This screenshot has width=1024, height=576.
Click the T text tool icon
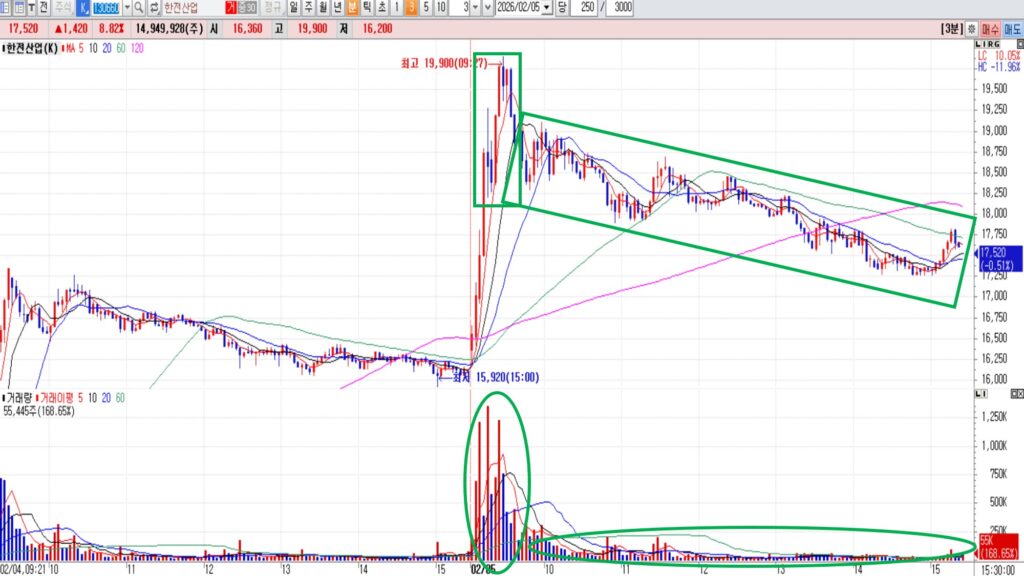click(x=32, y=7)
